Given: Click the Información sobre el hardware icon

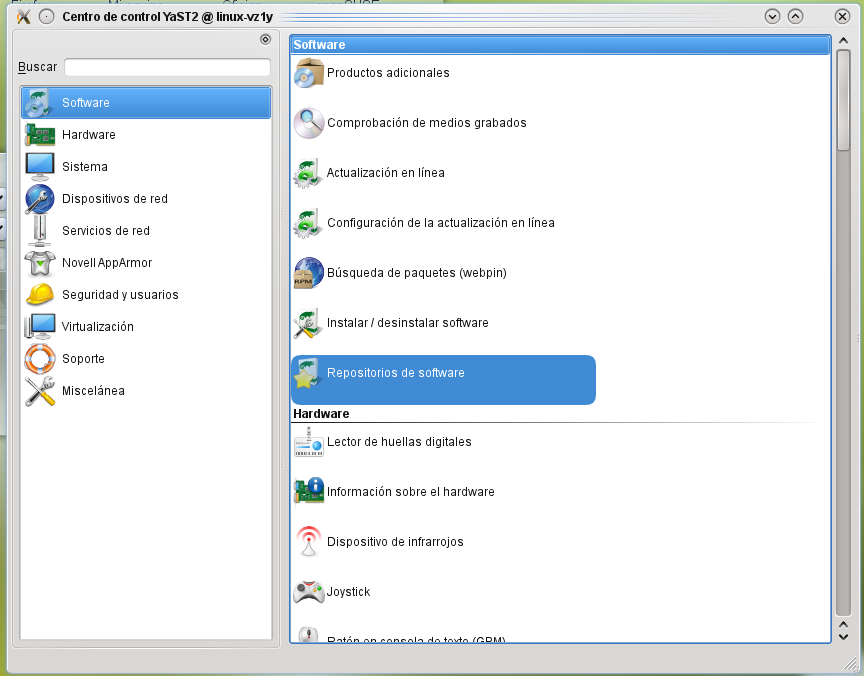Looking at the screenshot, I should click(x=309, y=491).
